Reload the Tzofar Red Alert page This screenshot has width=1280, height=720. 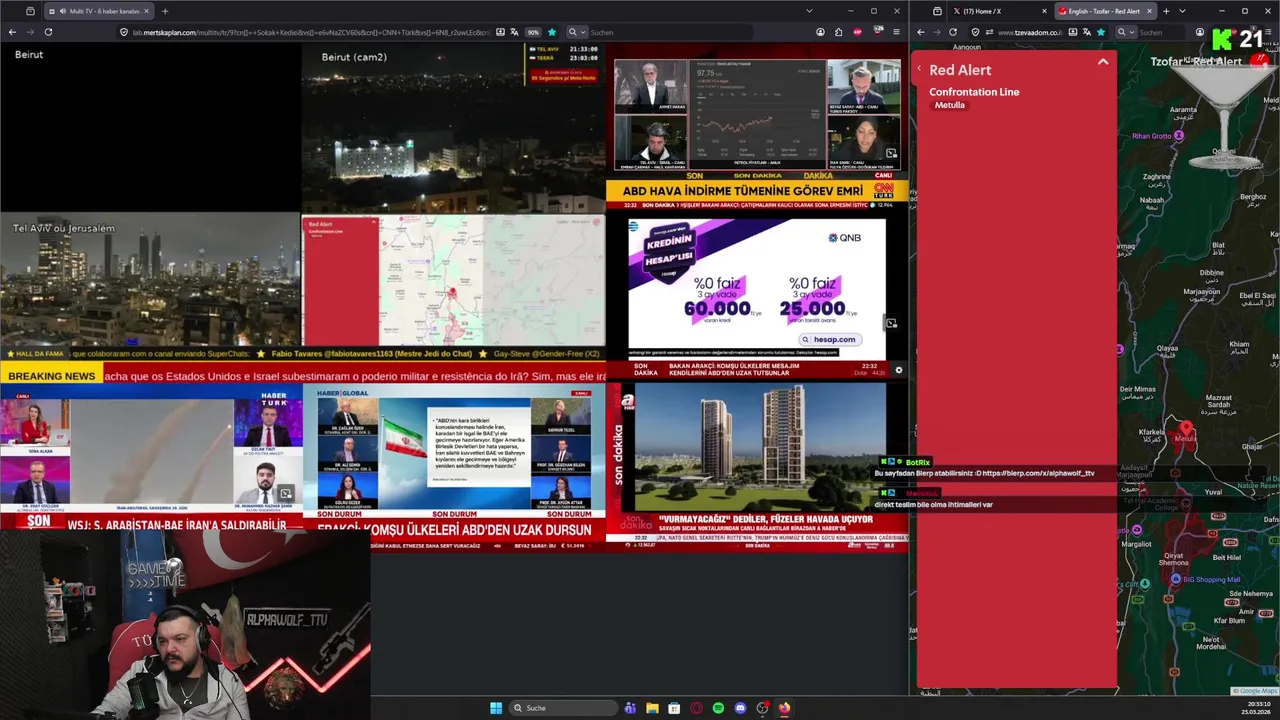point(952,32)
